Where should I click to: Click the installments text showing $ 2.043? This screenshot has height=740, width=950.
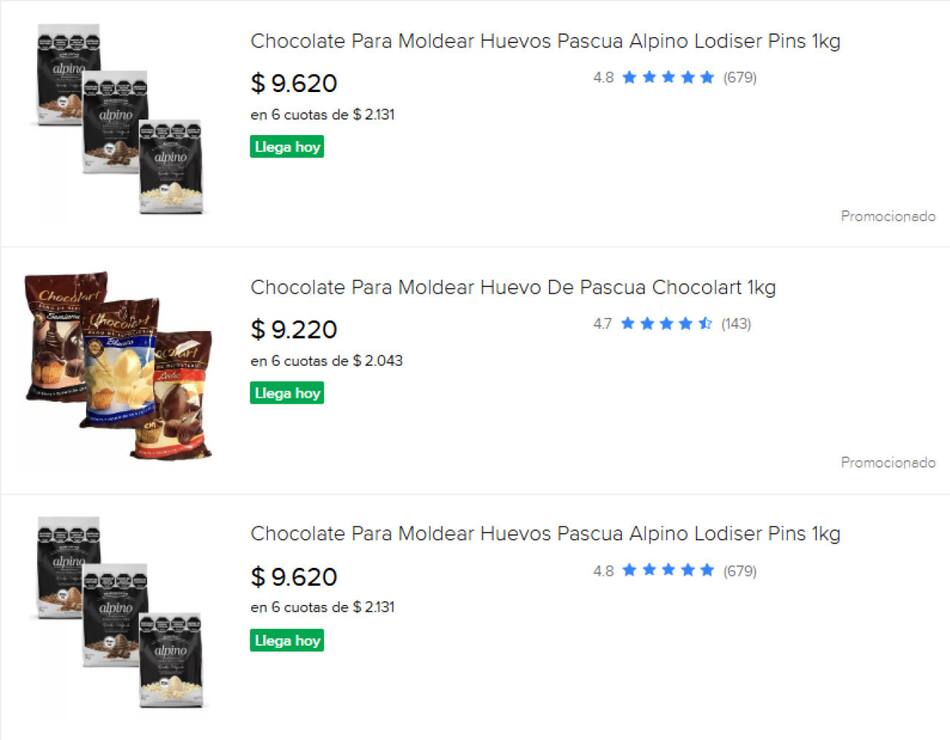coord(326,360)
